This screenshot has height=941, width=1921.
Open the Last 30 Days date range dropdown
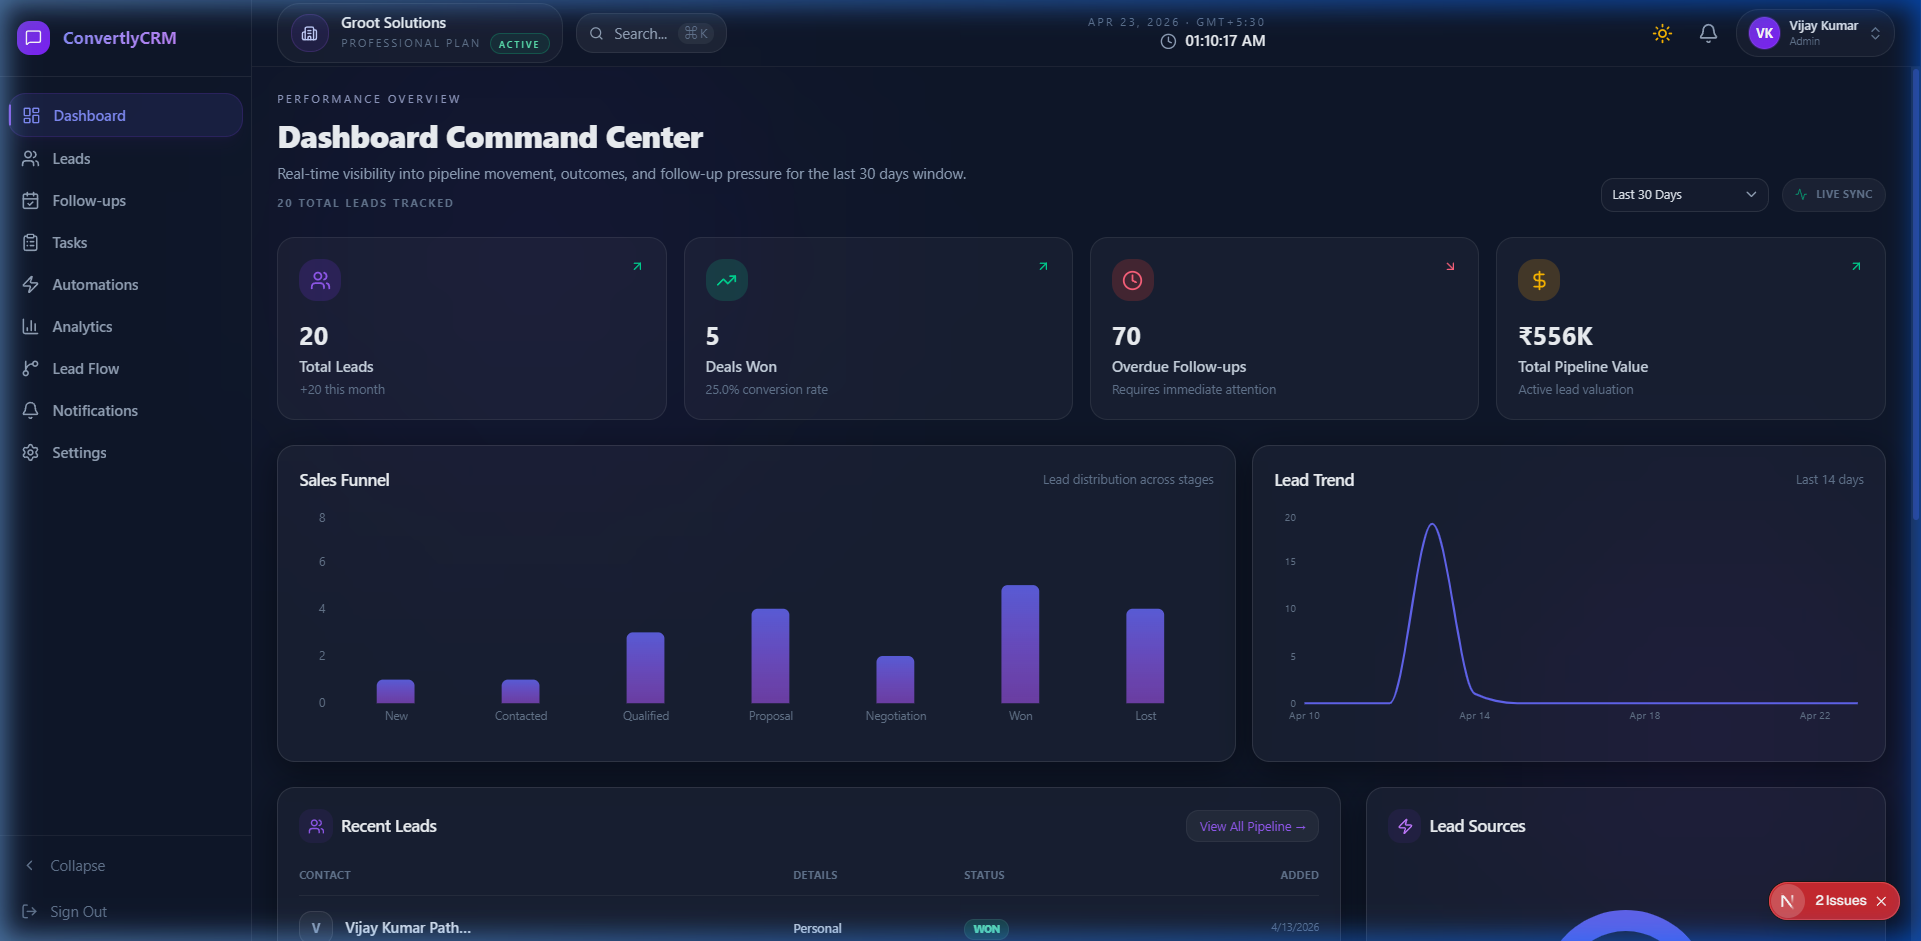[1684, 194]
